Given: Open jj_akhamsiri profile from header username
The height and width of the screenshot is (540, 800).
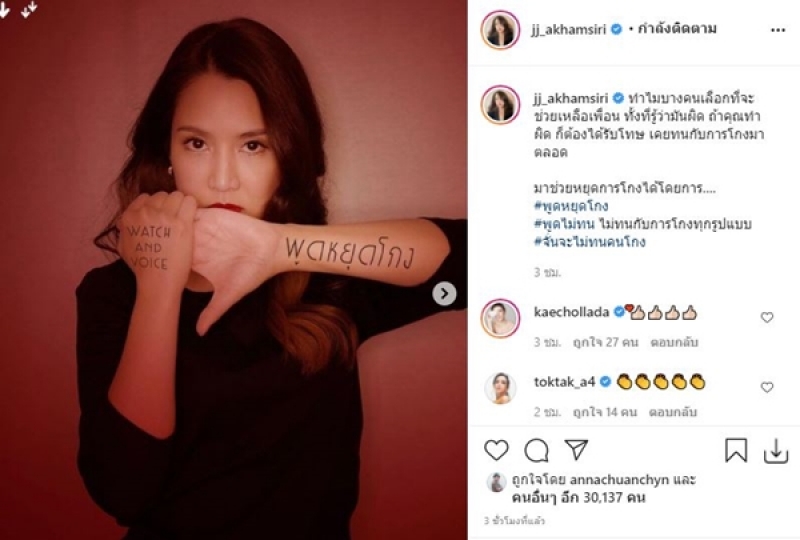Looking at the screenshot, I should click(x=569, y=30).
